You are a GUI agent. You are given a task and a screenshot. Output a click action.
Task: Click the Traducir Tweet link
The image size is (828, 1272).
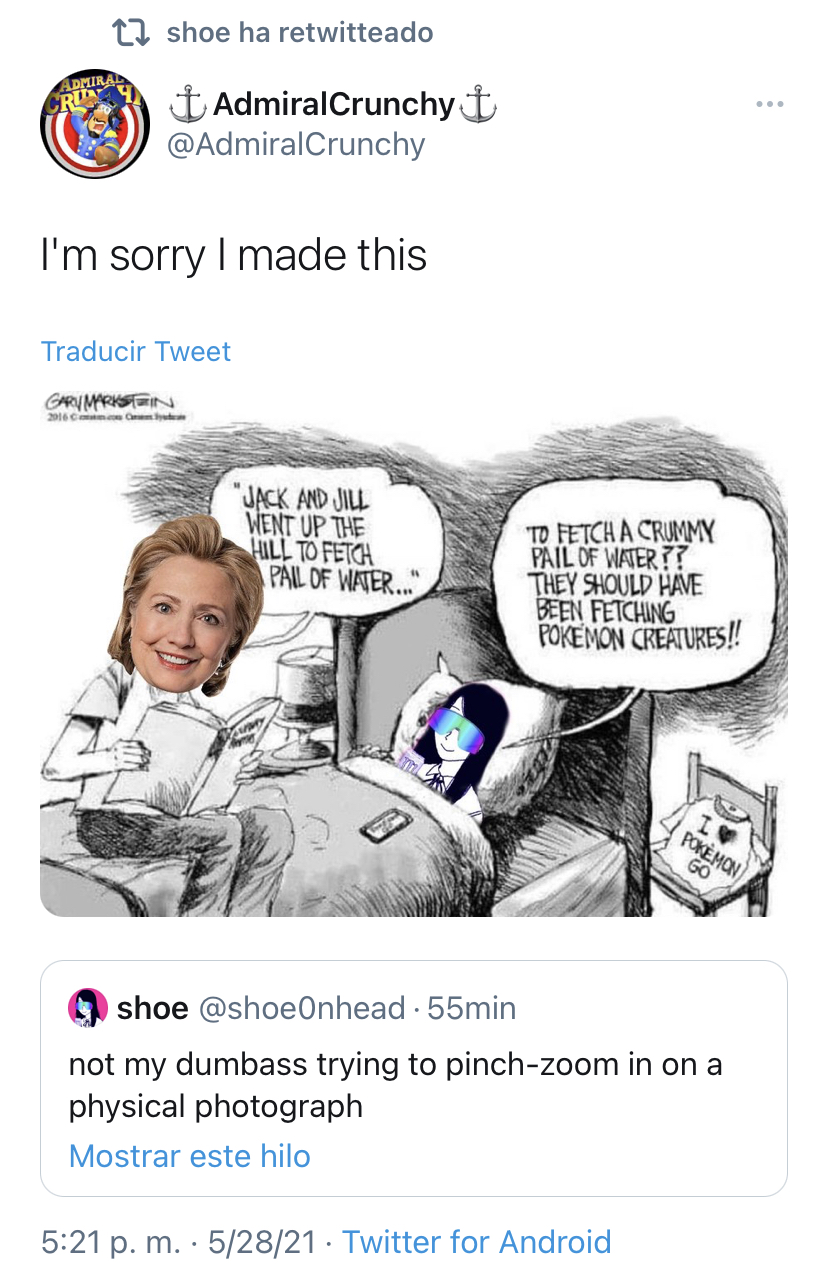coord(136,351)
